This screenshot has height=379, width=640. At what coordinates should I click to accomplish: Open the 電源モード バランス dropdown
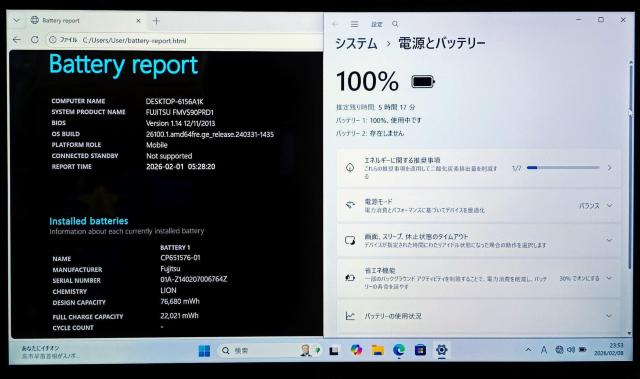pos(596,206)
